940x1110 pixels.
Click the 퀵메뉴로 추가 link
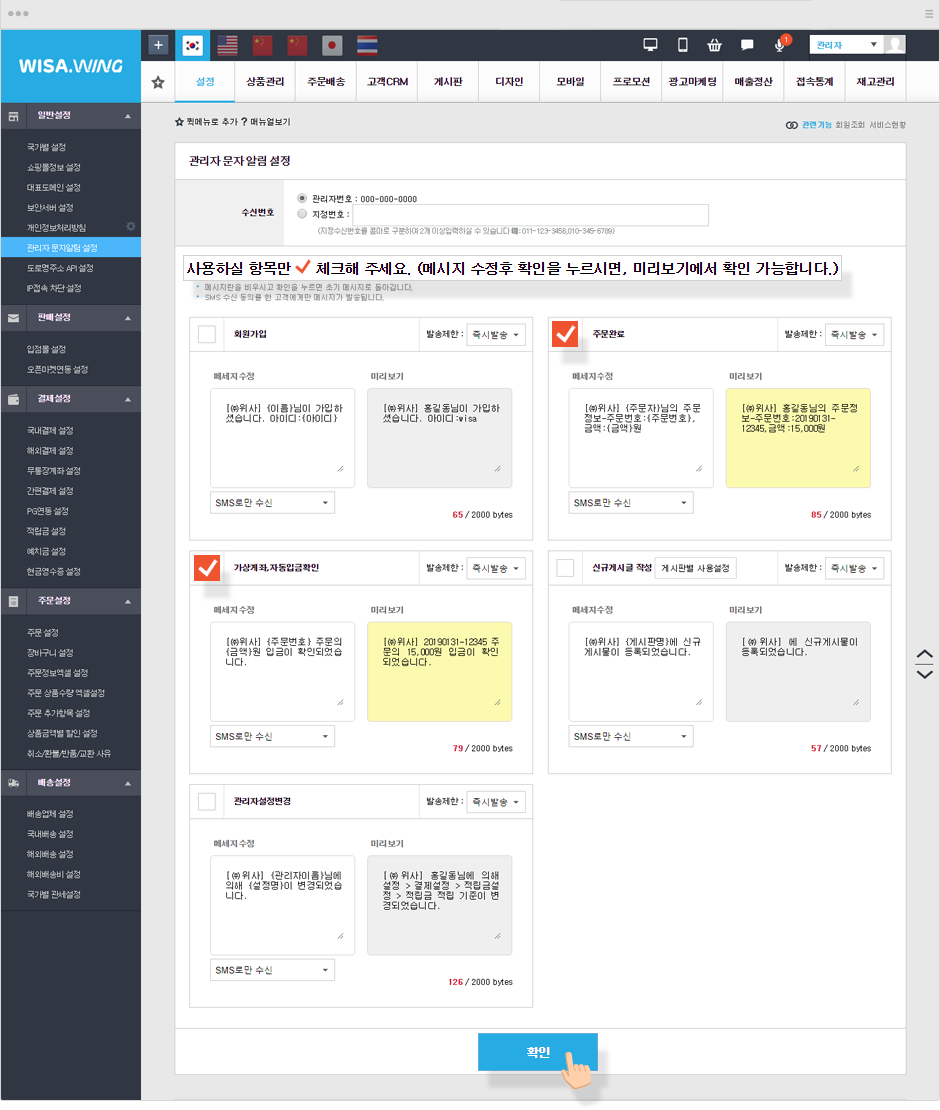pyautogui.click(x=206, y=122)
